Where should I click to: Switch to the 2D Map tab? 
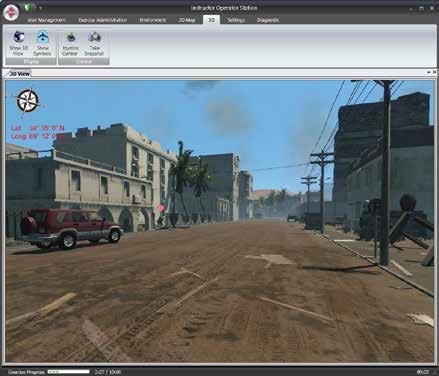[187, 20]
